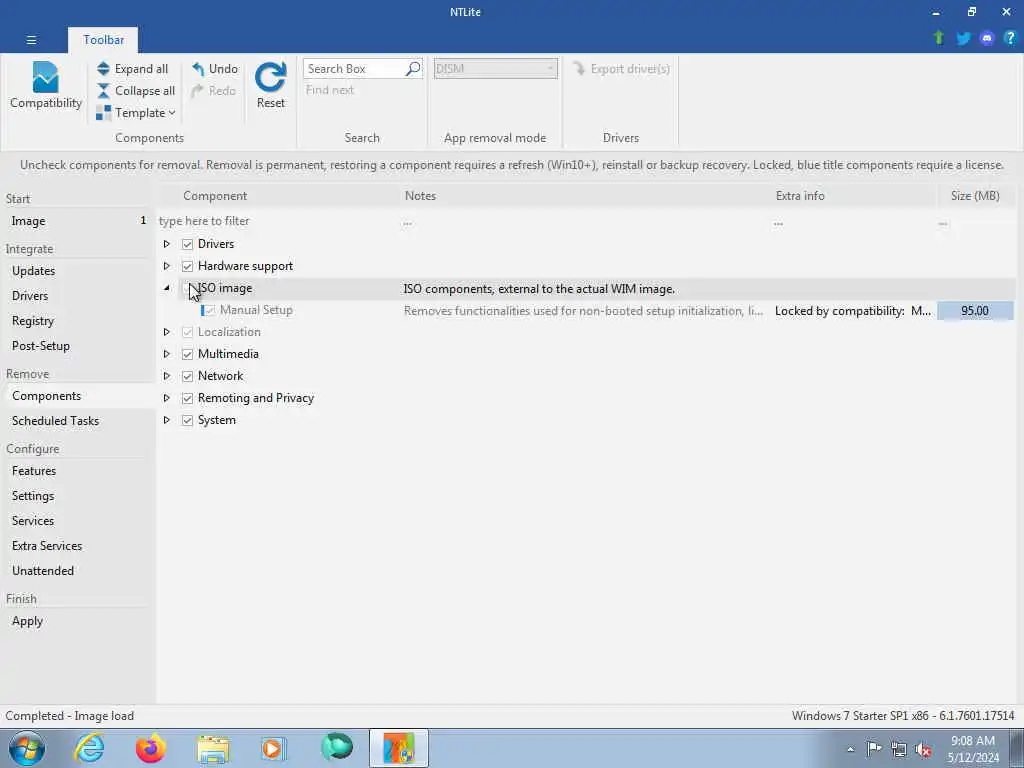Open the Extra Services page
Screen dimensions: 1024x768
[x=78, y=545]
